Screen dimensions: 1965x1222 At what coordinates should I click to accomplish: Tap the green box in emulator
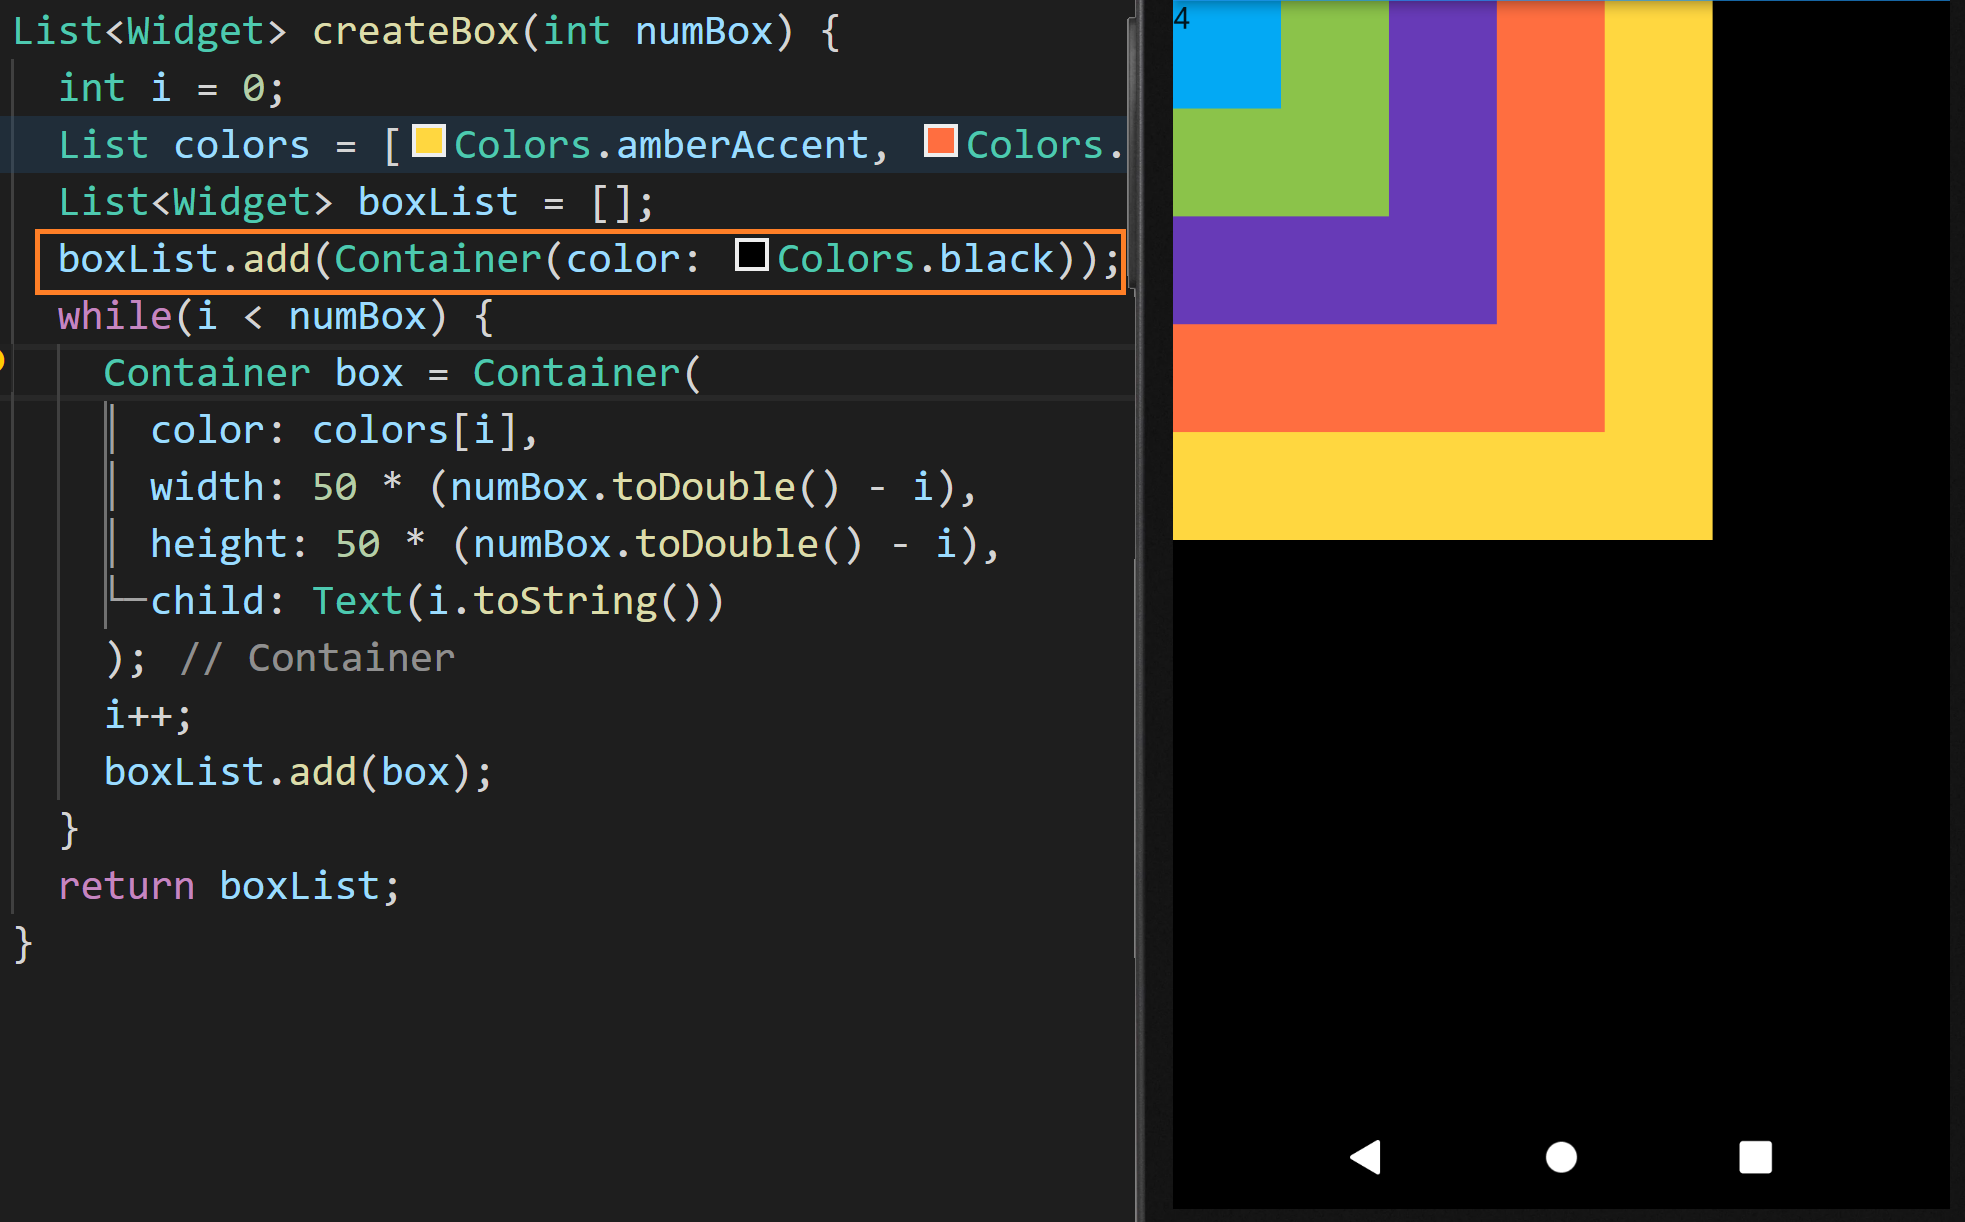pyautogui.click(x=1334, y=160)
